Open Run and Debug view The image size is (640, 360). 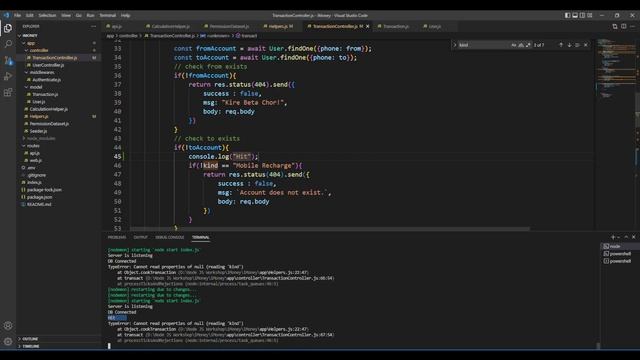tap(8, 76)
